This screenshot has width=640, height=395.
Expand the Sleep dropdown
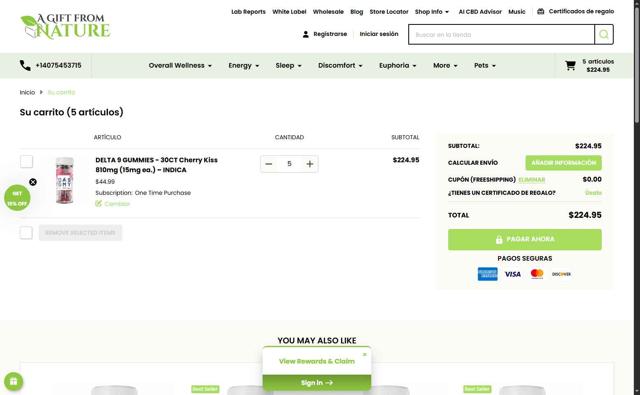click(288, 66)
